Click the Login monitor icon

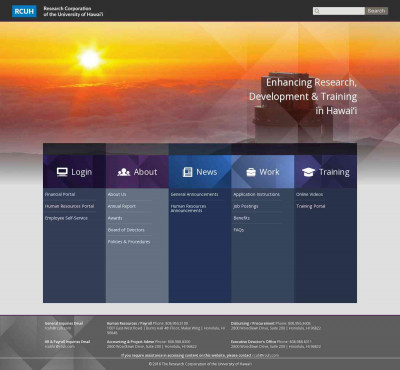click(x=62, y=172)
